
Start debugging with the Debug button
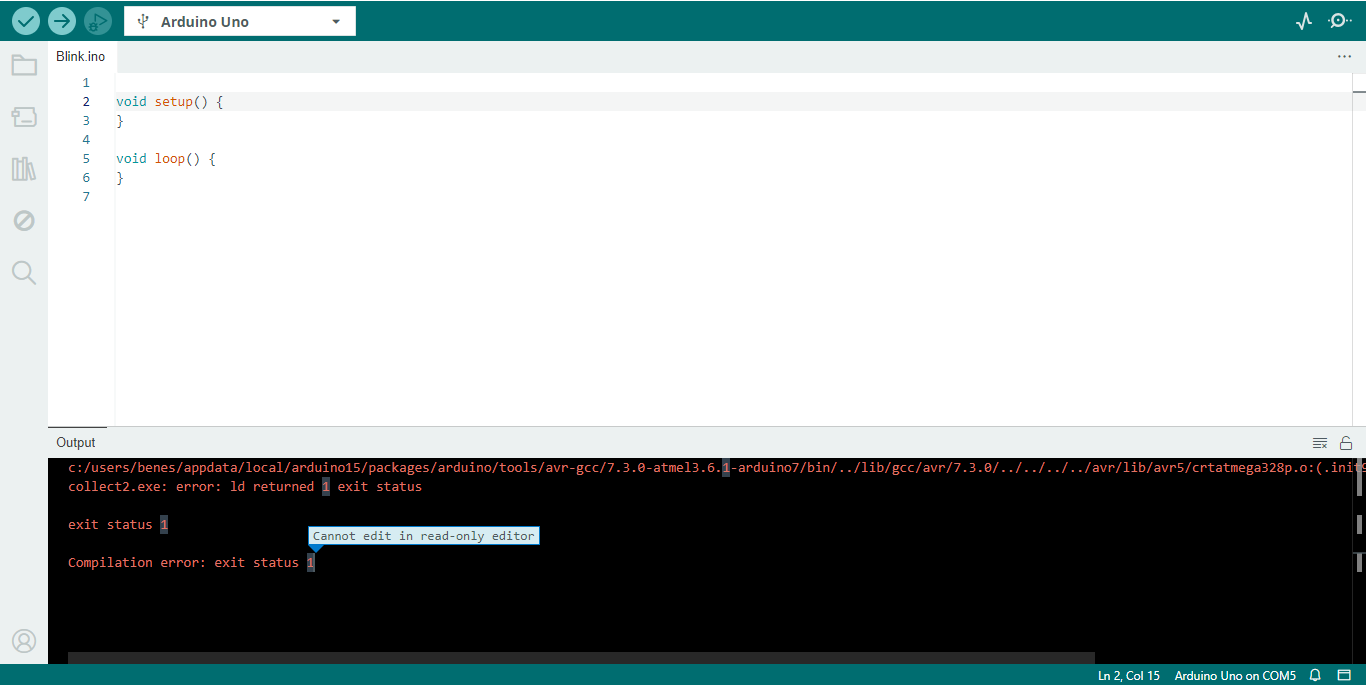[x=97, y=21]
